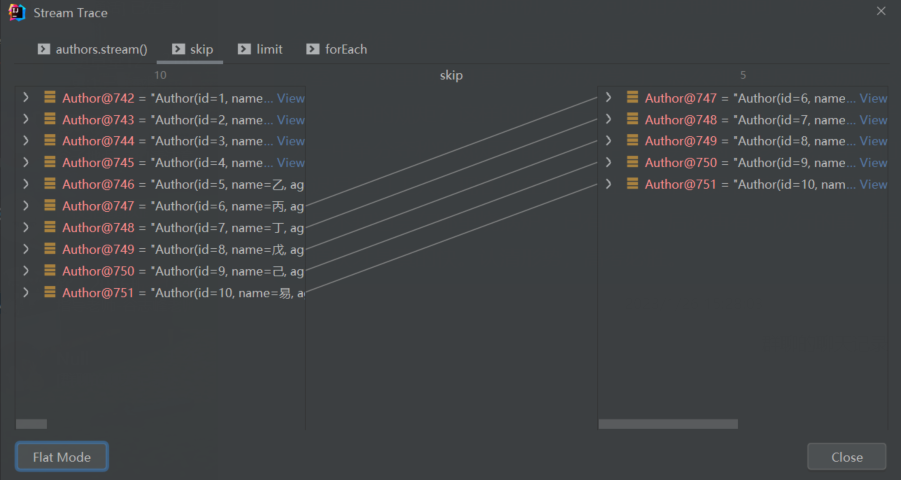Click the object icon beside Author@749 in left list
This screenshot has height=480, width=901.
pyautogui.click(x=49, y=249)
